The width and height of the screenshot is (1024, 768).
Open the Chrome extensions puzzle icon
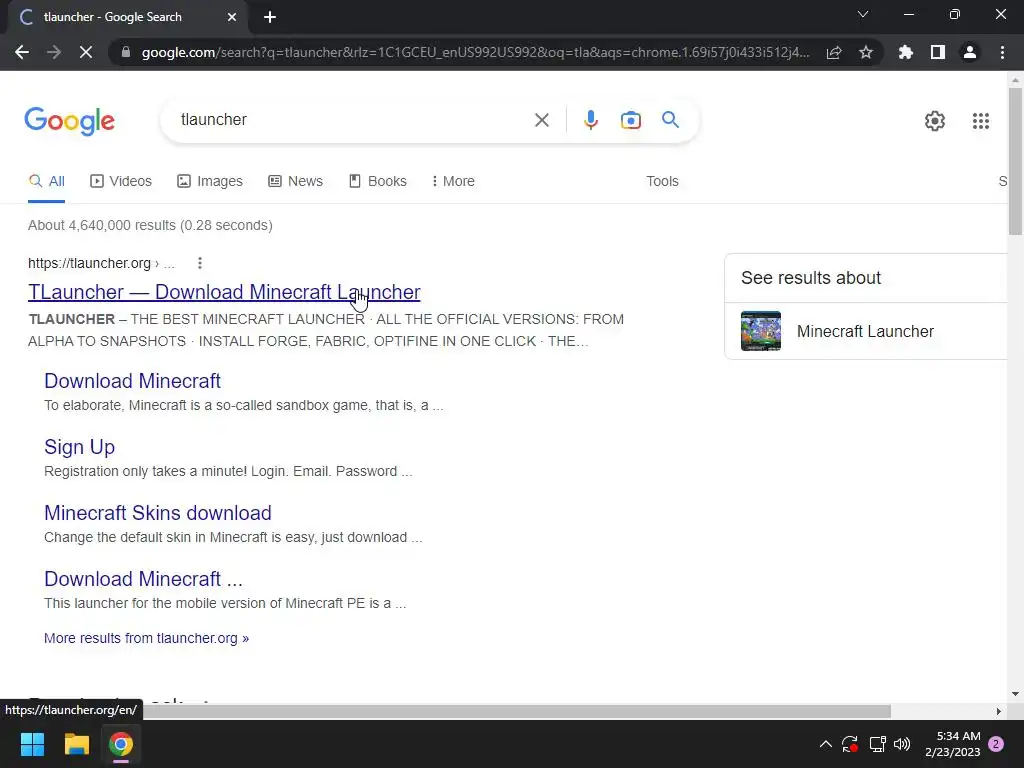[906, 52]
